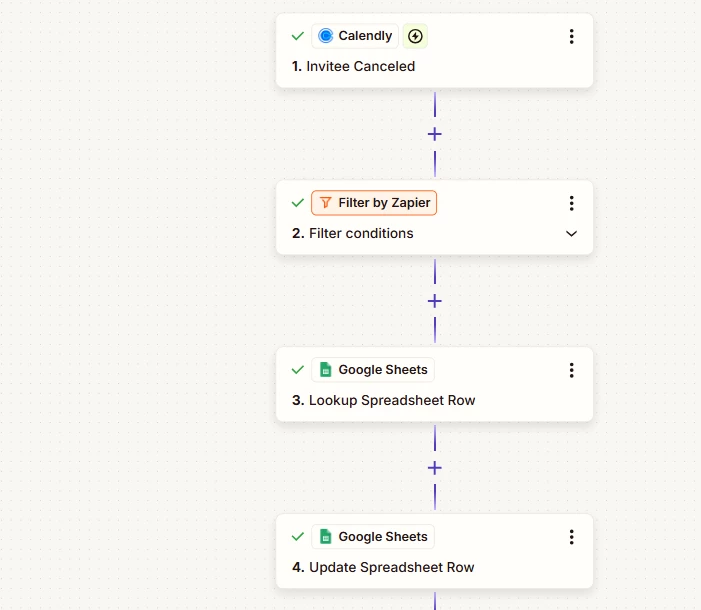The width and height of the screenshot is (701, 610).
Task: Expand the Filter conditions chevron
Action: 571,233
